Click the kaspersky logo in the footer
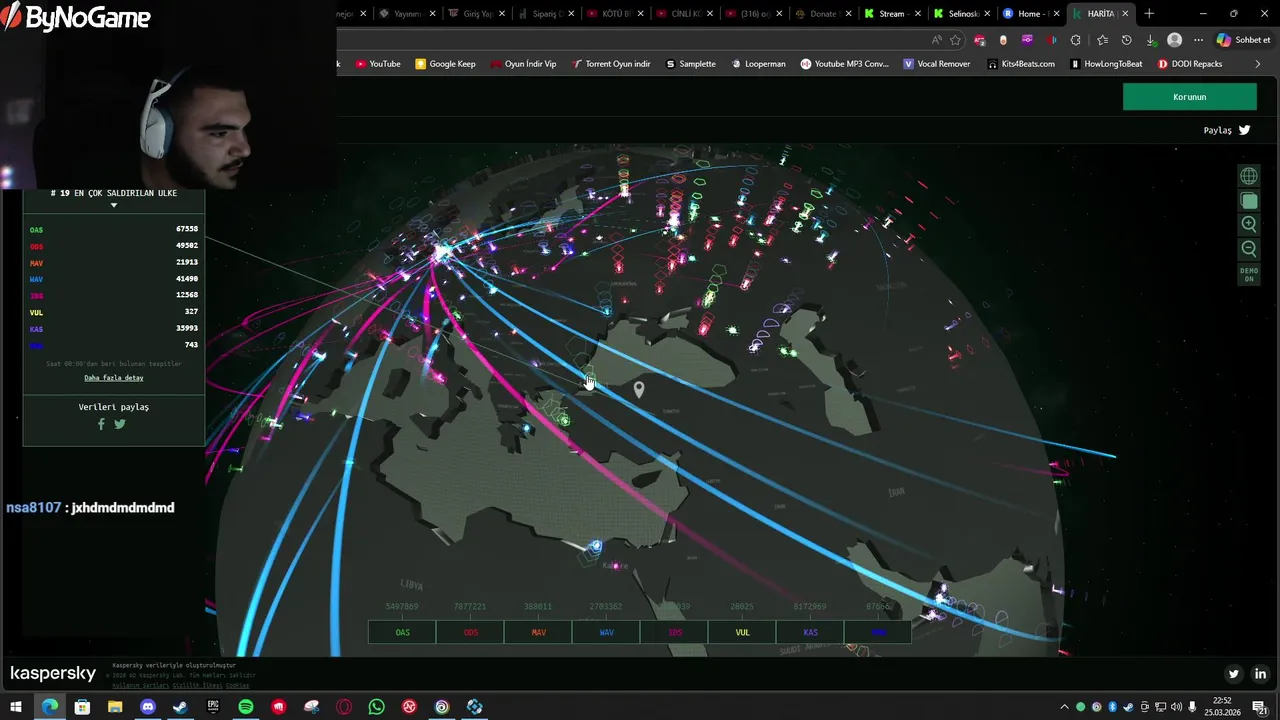The height and width of the screenshot is (720, 1280). 53,673
